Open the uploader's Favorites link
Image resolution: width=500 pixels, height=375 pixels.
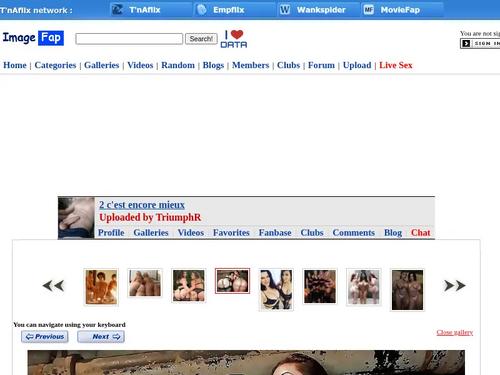pyautogui.click(x=231, y=233)
